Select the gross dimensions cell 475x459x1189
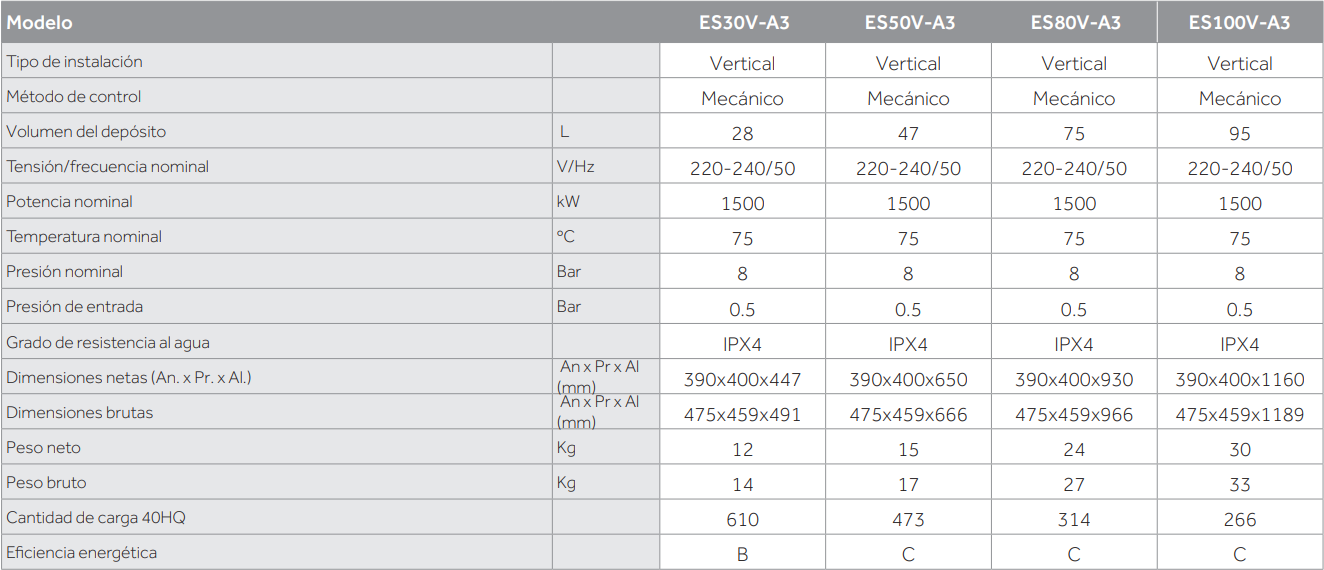The width and height of the screenshot is (1324, 570). [1240, 415]
